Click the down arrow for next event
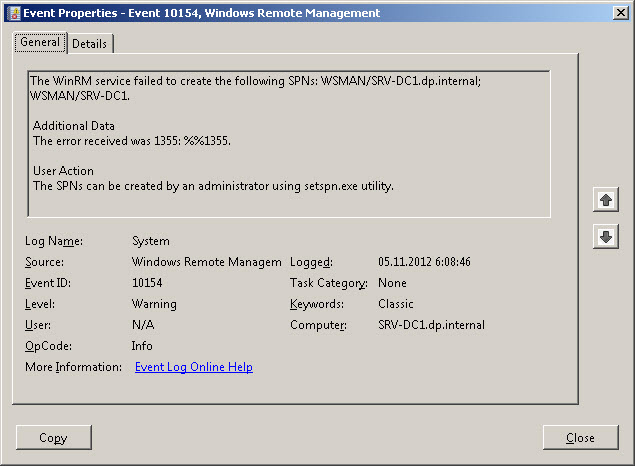635x466 pixels. 606,237
